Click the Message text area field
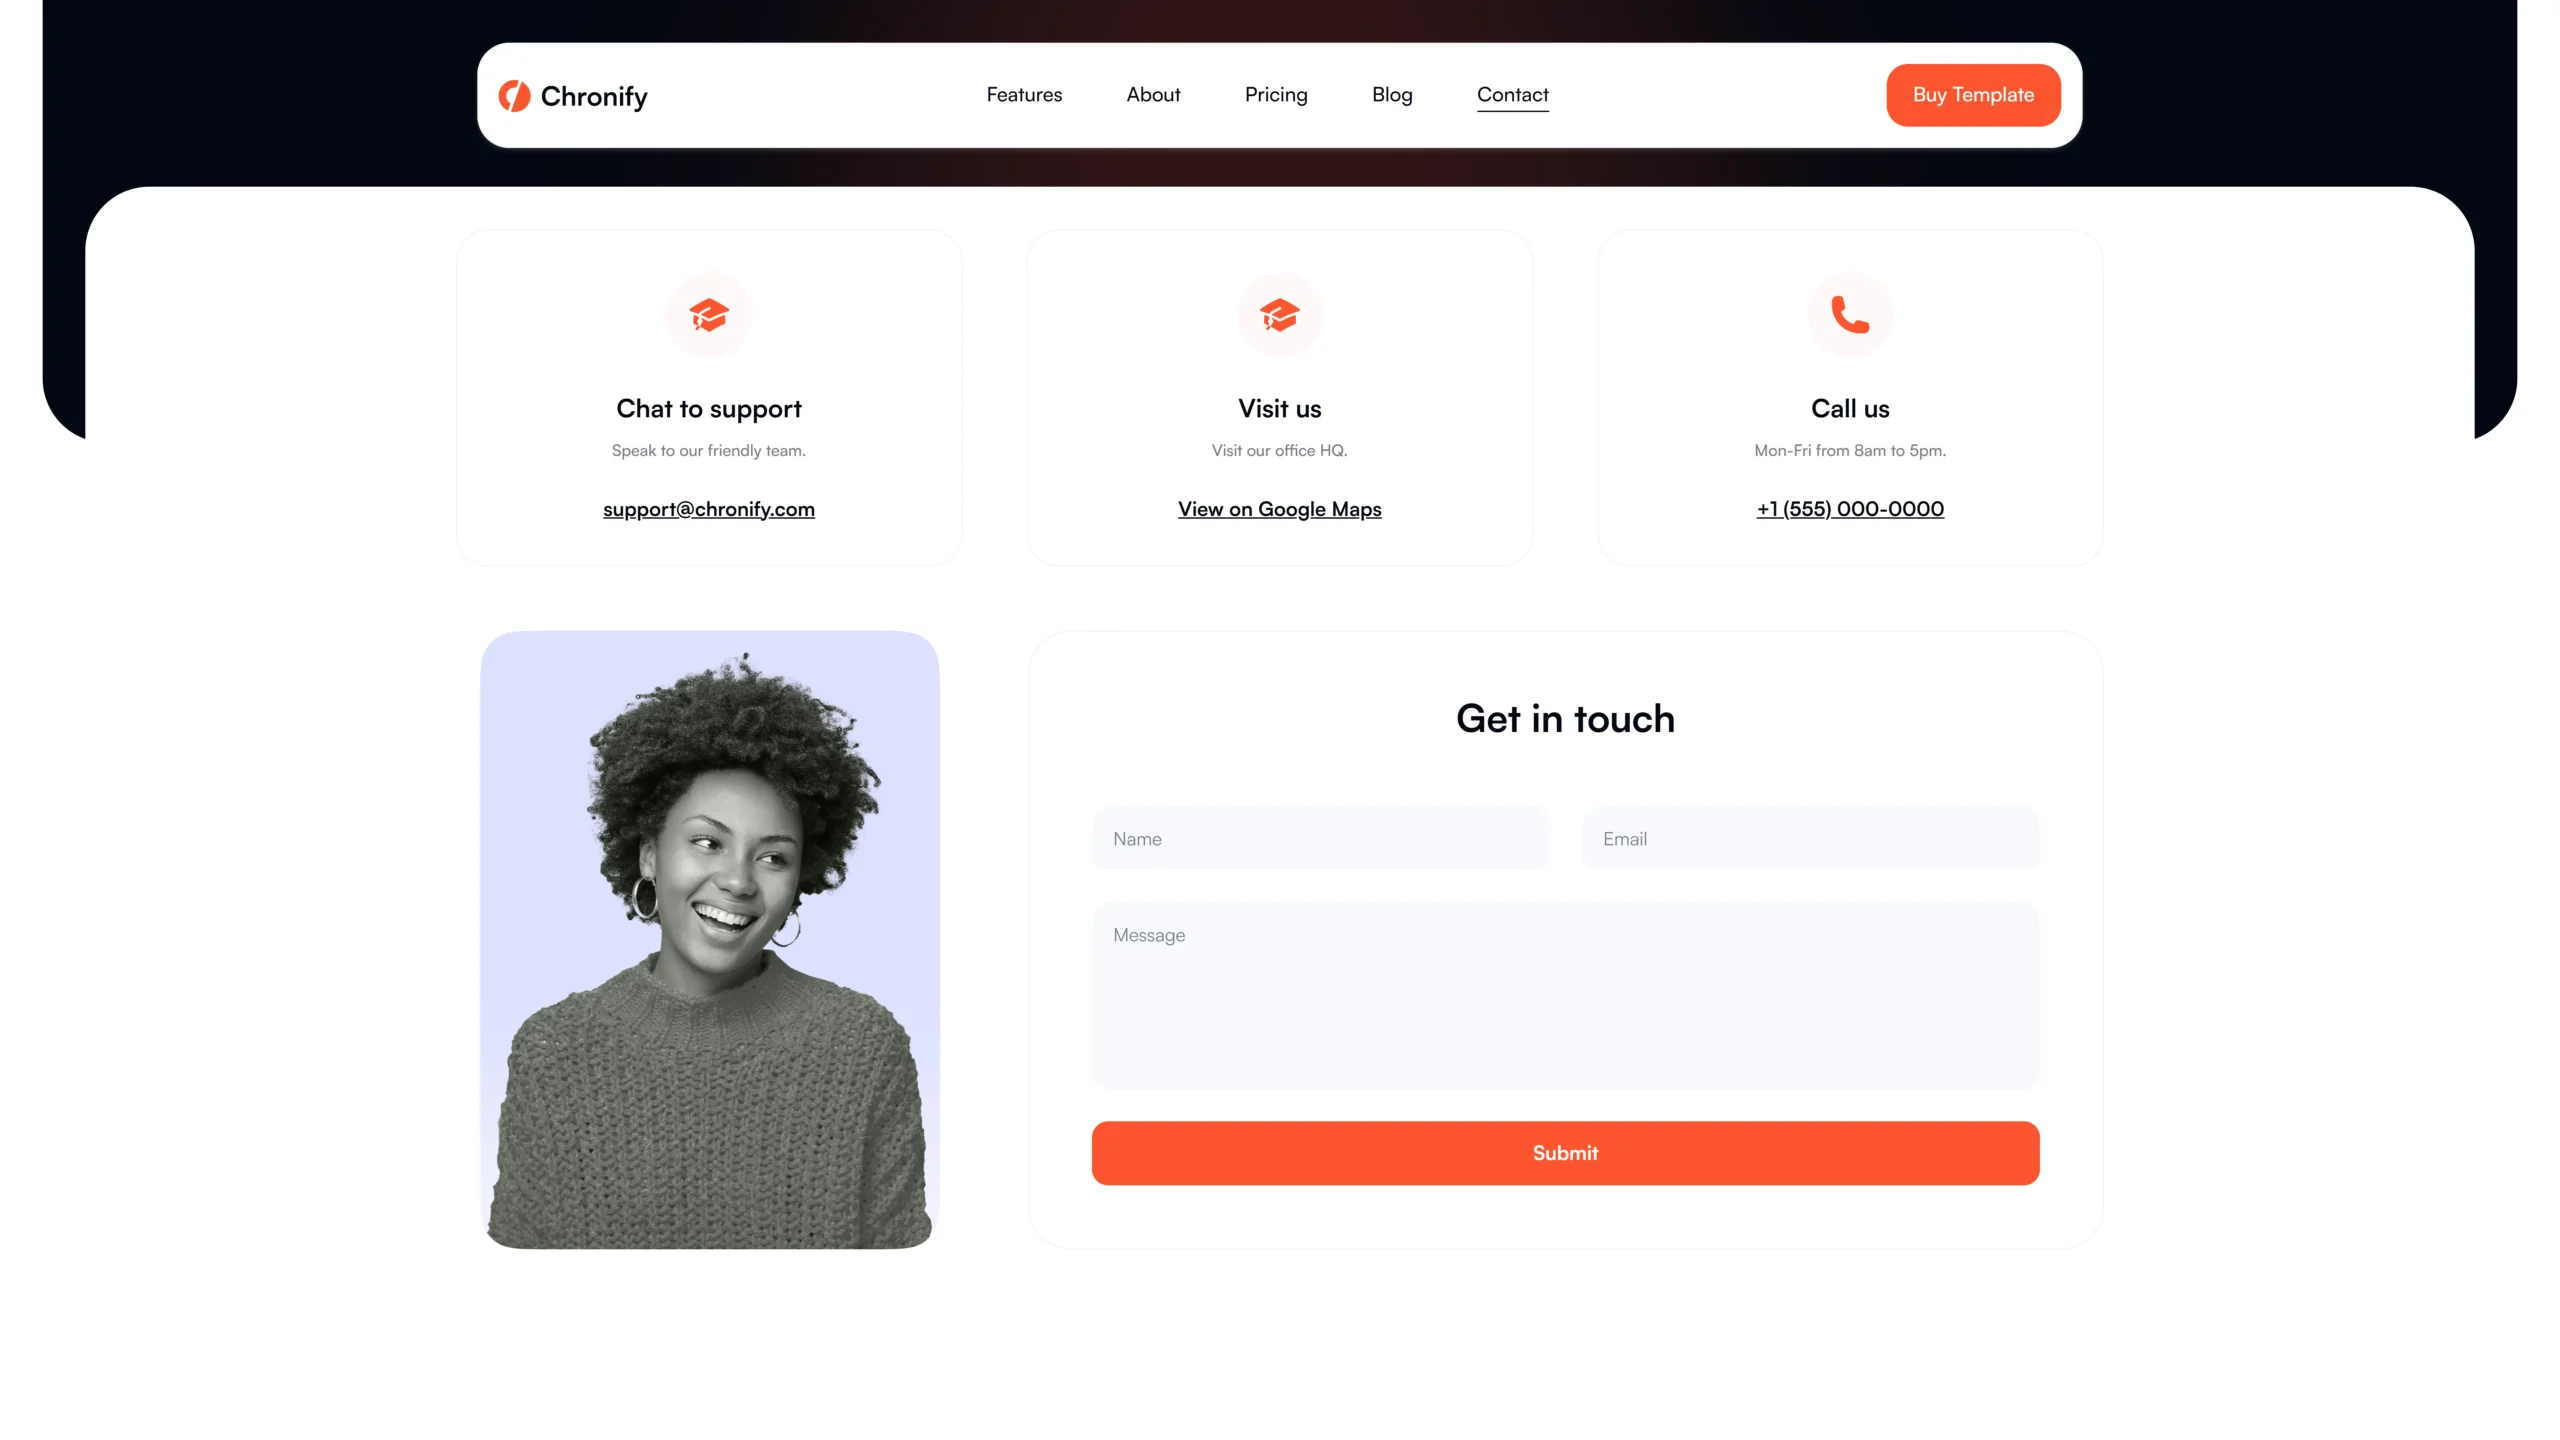This screenshot has width=2560, height=1440. click(x=1565, y=993)
